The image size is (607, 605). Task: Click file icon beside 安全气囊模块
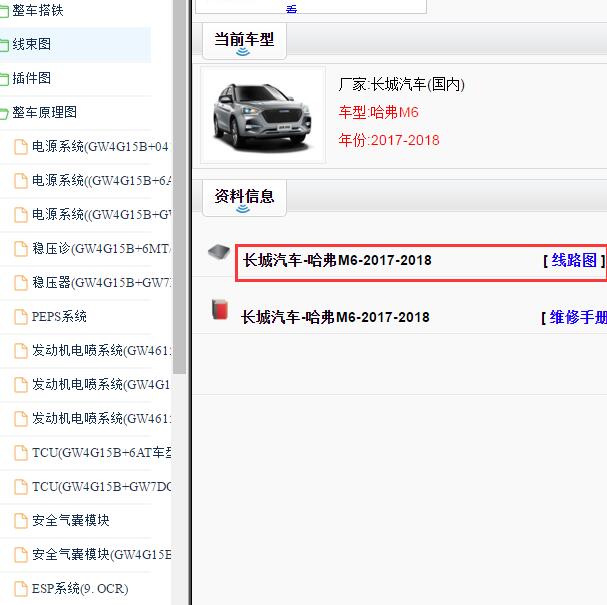click(21, 521)
